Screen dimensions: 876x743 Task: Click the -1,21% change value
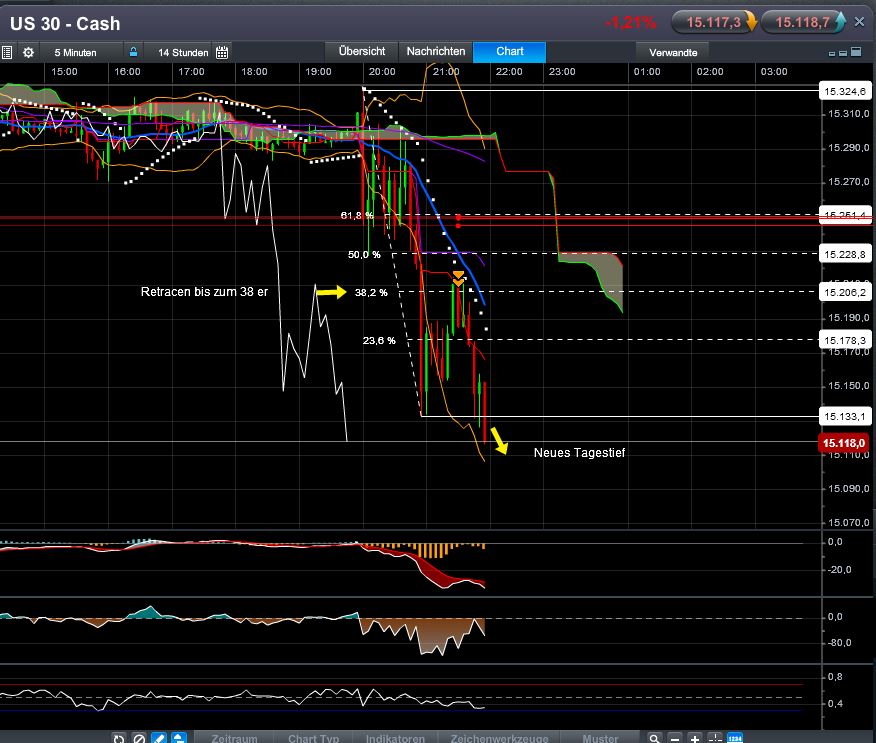tap(630, 22)
